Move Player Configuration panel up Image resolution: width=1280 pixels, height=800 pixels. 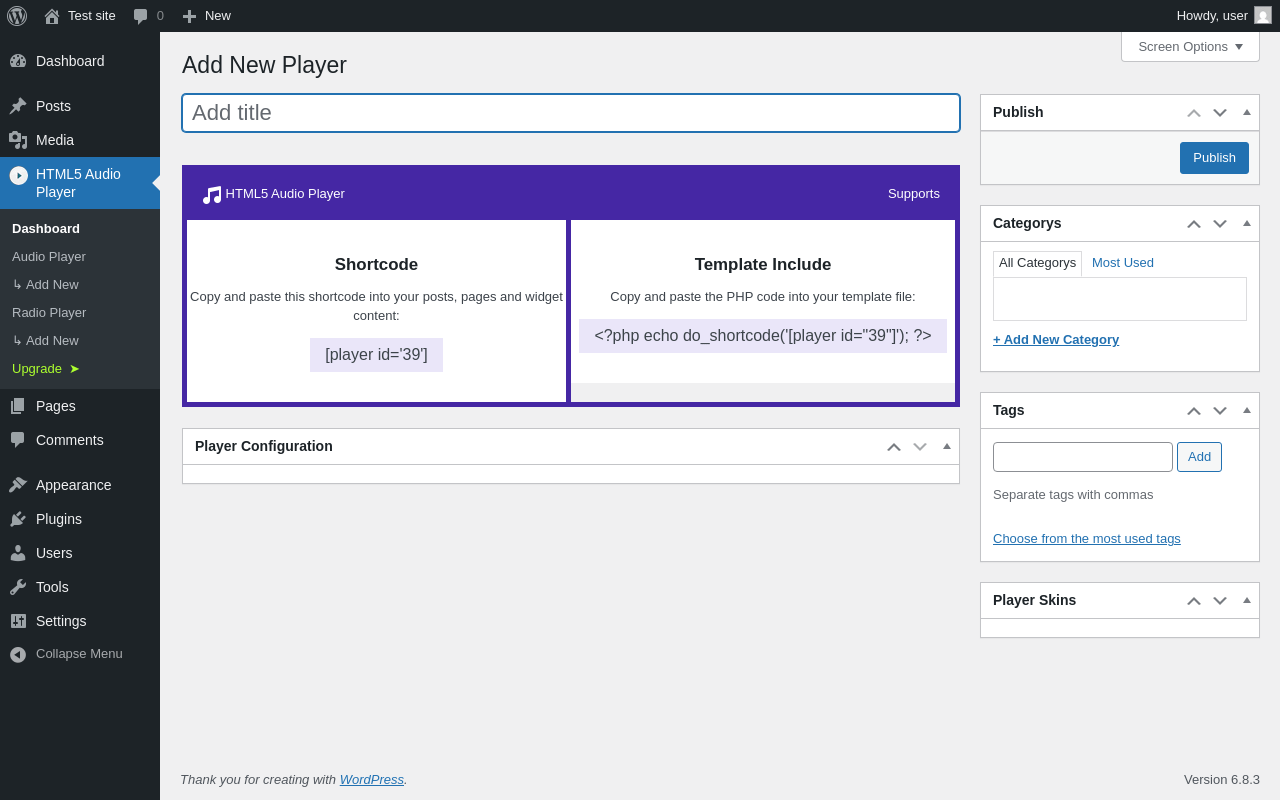point(894,446)
